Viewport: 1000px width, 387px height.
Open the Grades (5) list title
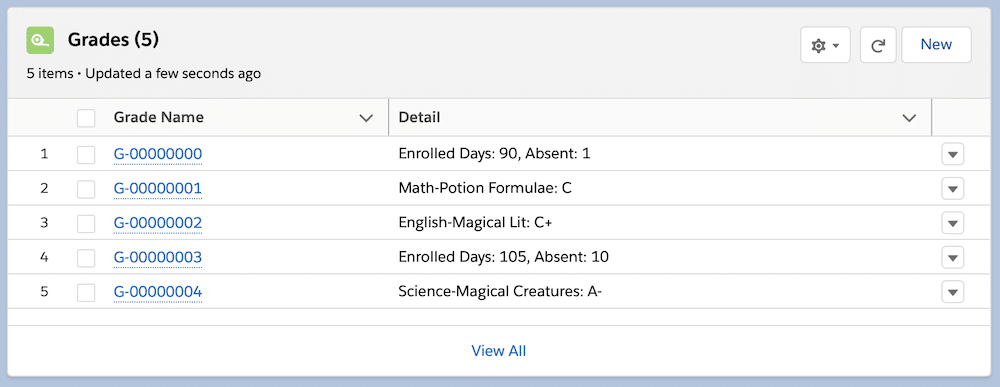[114, 40]
